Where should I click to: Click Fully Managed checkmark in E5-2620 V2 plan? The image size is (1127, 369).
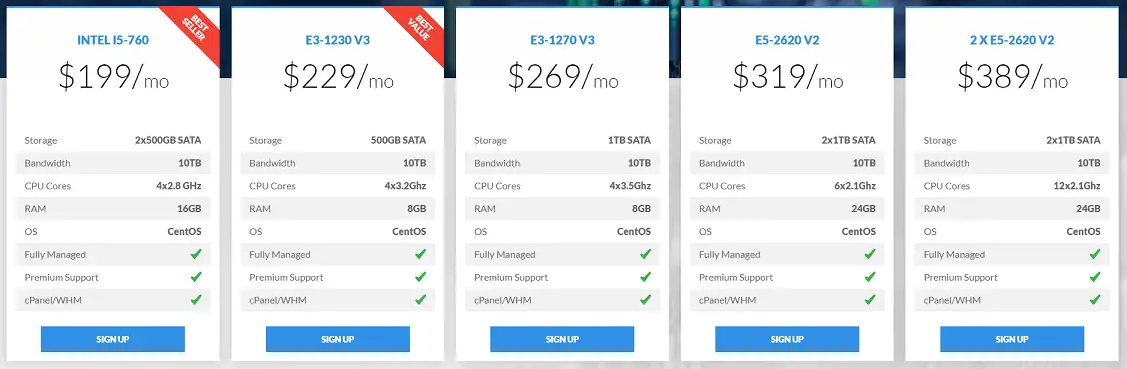point(870,254)
